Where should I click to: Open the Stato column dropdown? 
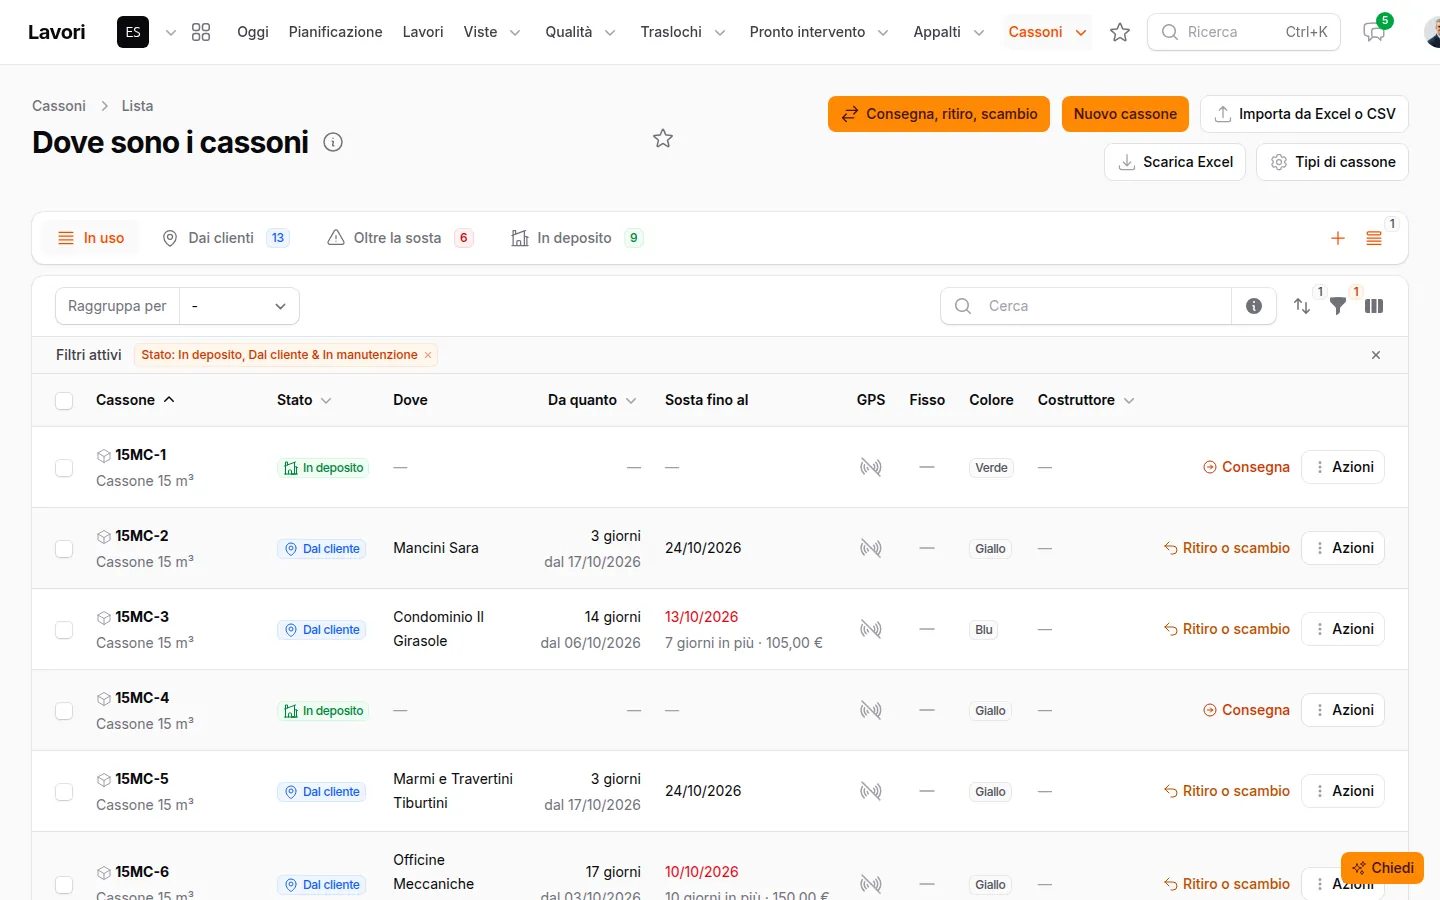click(304, 400)
